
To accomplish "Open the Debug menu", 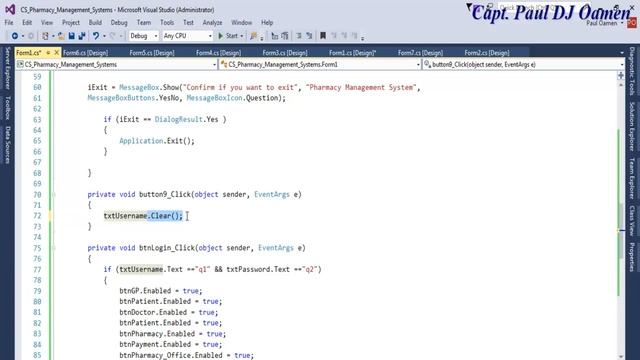I will [119, 22].
